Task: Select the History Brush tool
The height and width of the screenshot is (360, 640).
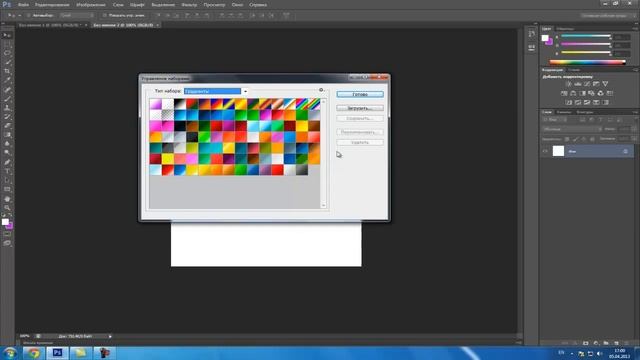Action: (x=7, y=117)
